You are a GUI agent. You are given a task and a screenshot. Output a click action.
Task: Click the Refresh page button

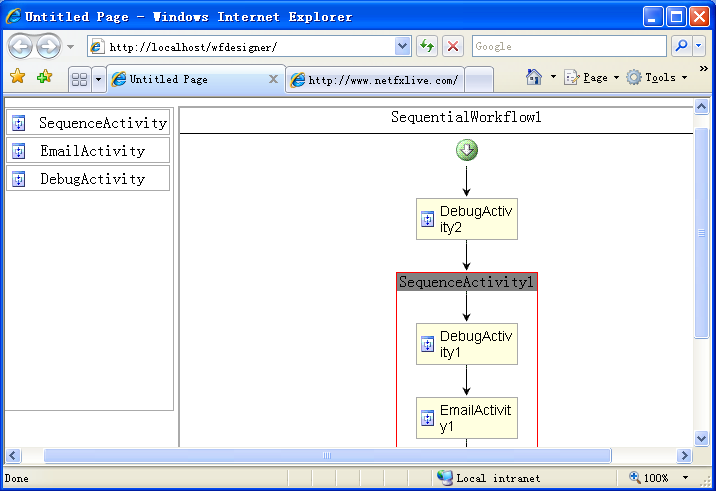pyautogui.click(x=427, y=46)
